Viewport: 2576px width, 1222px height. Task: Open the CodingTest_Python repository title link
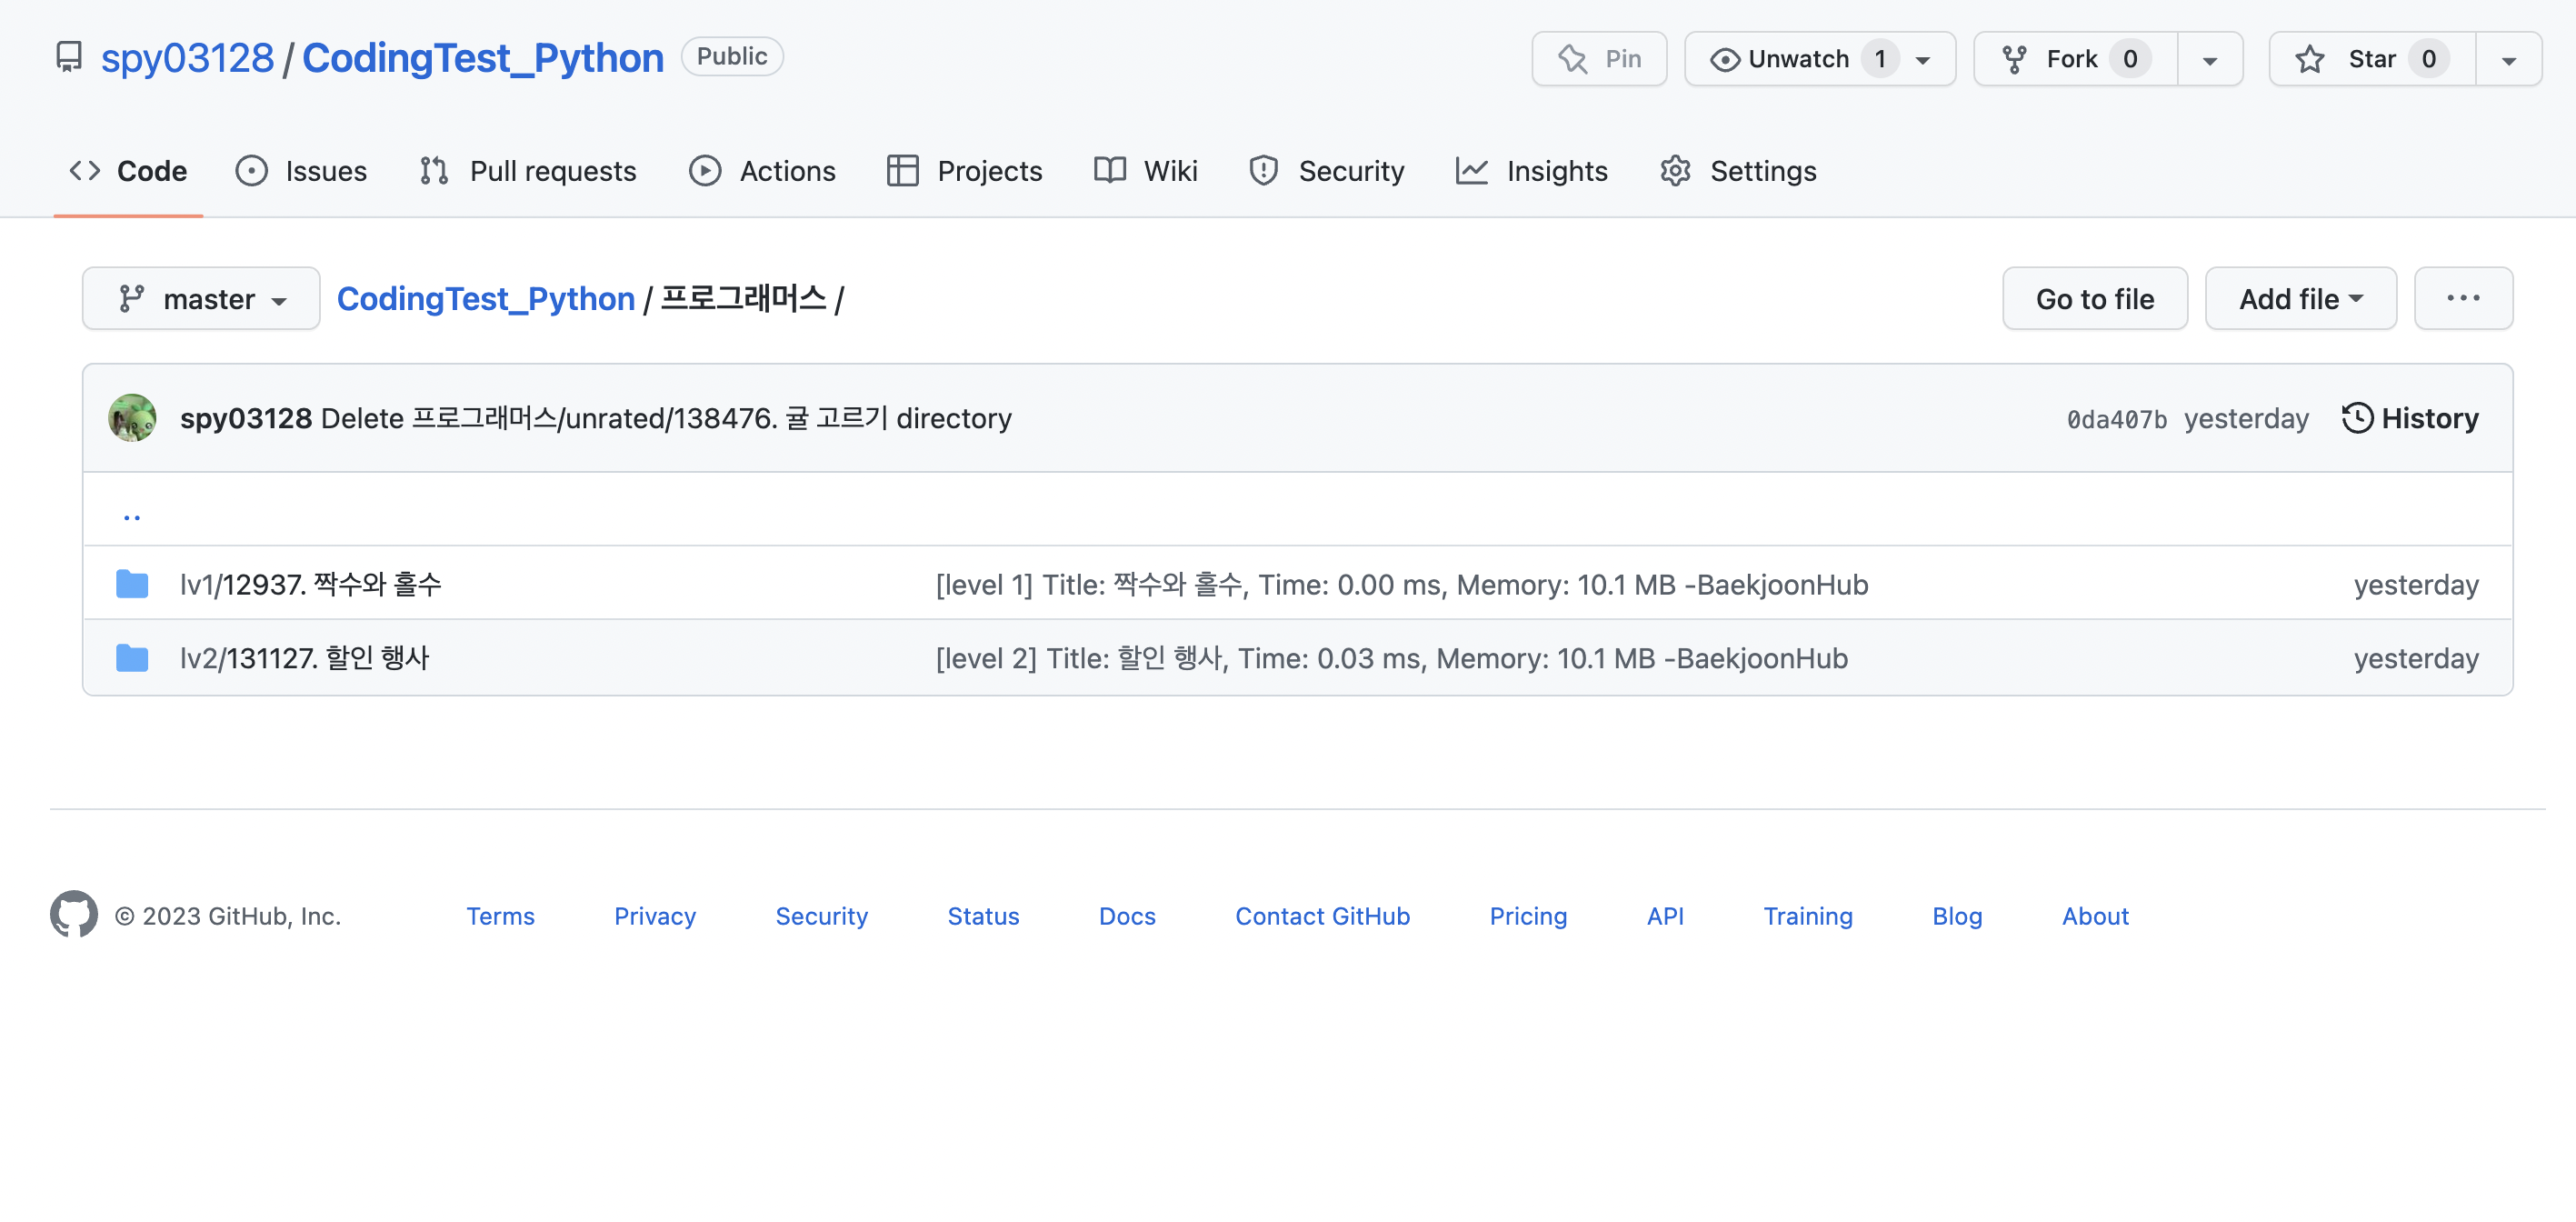click(x=483, y=57)
